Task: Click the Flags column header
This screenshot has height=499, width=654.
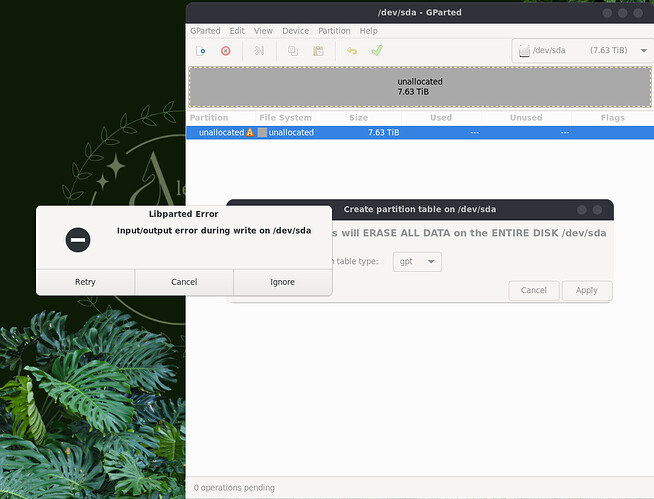Action: [x=613, y=118]
